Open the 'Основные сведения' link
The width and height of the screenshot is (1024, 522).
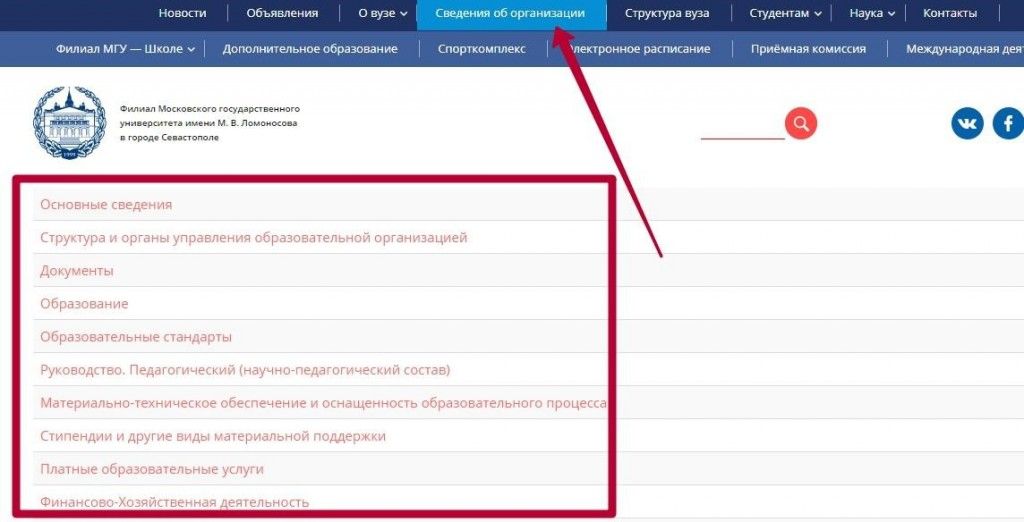click(x=106, y=205)
